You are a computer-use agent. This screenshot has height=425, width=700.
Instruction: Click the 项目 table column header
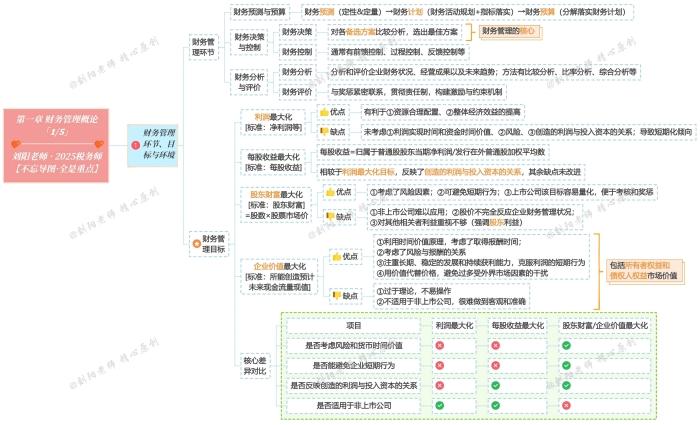(x=353, y=325)
